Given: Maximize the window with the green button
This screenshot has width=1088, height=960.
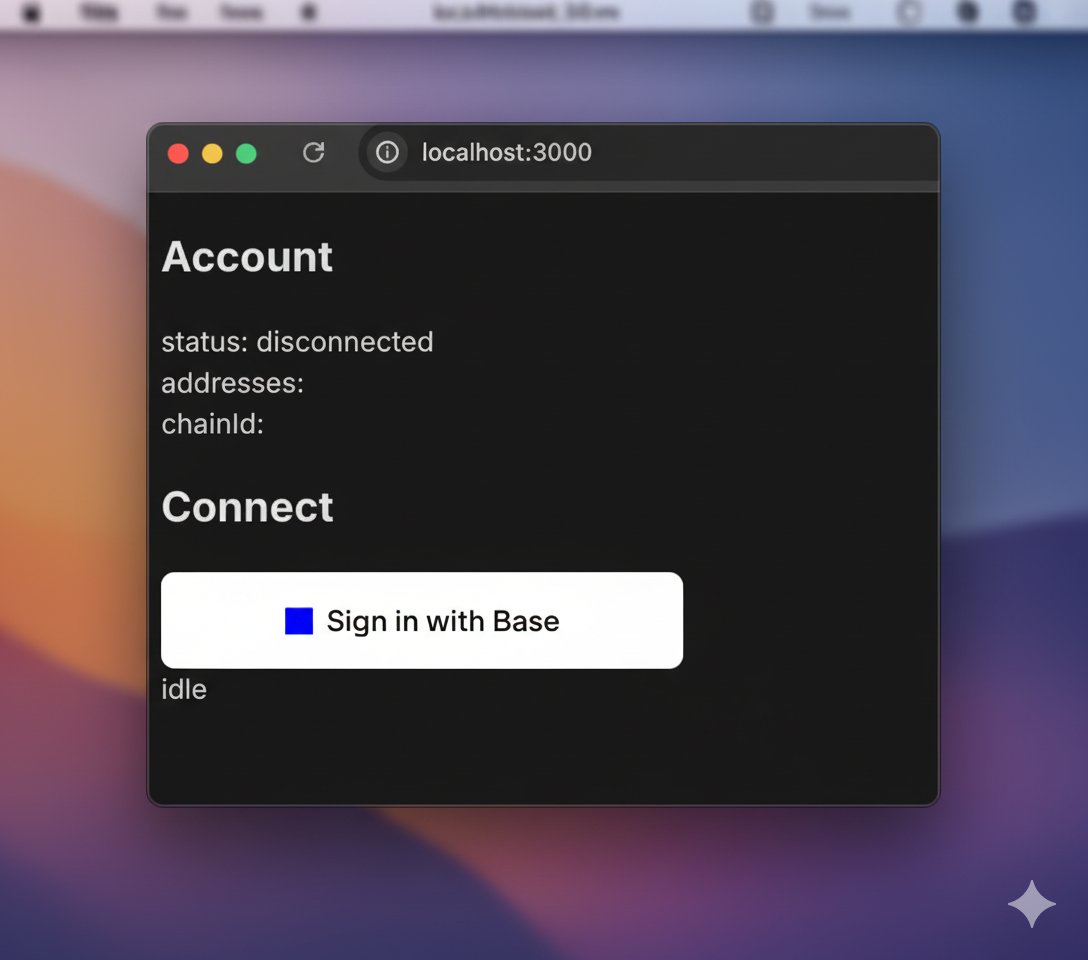Looking at the screenshot, I should point(246,153).
